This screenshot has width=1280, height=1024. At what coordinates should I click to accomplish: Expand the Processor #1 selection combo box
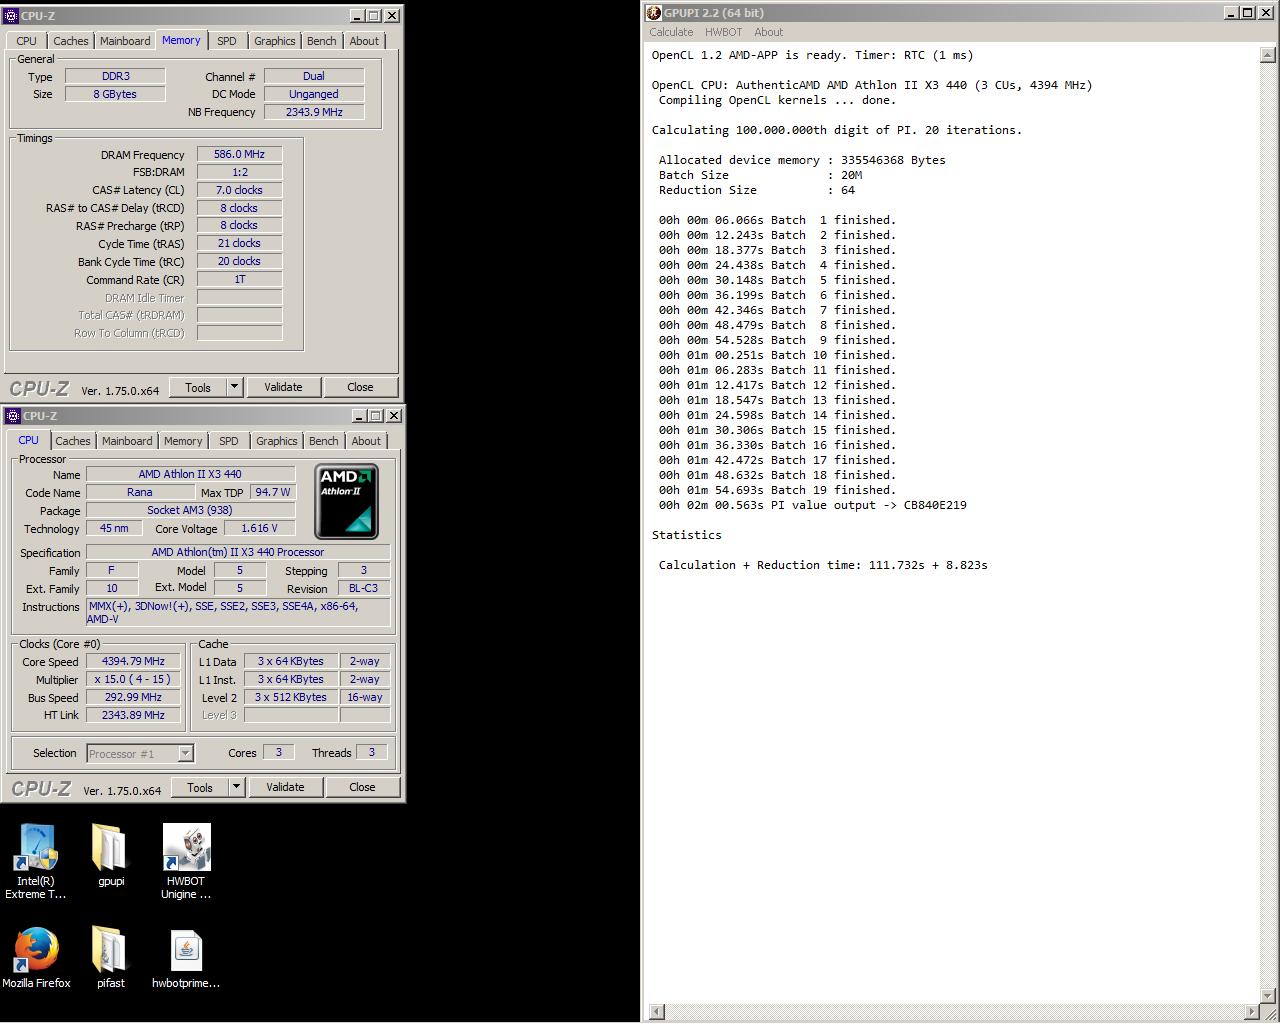coord(185,753)
